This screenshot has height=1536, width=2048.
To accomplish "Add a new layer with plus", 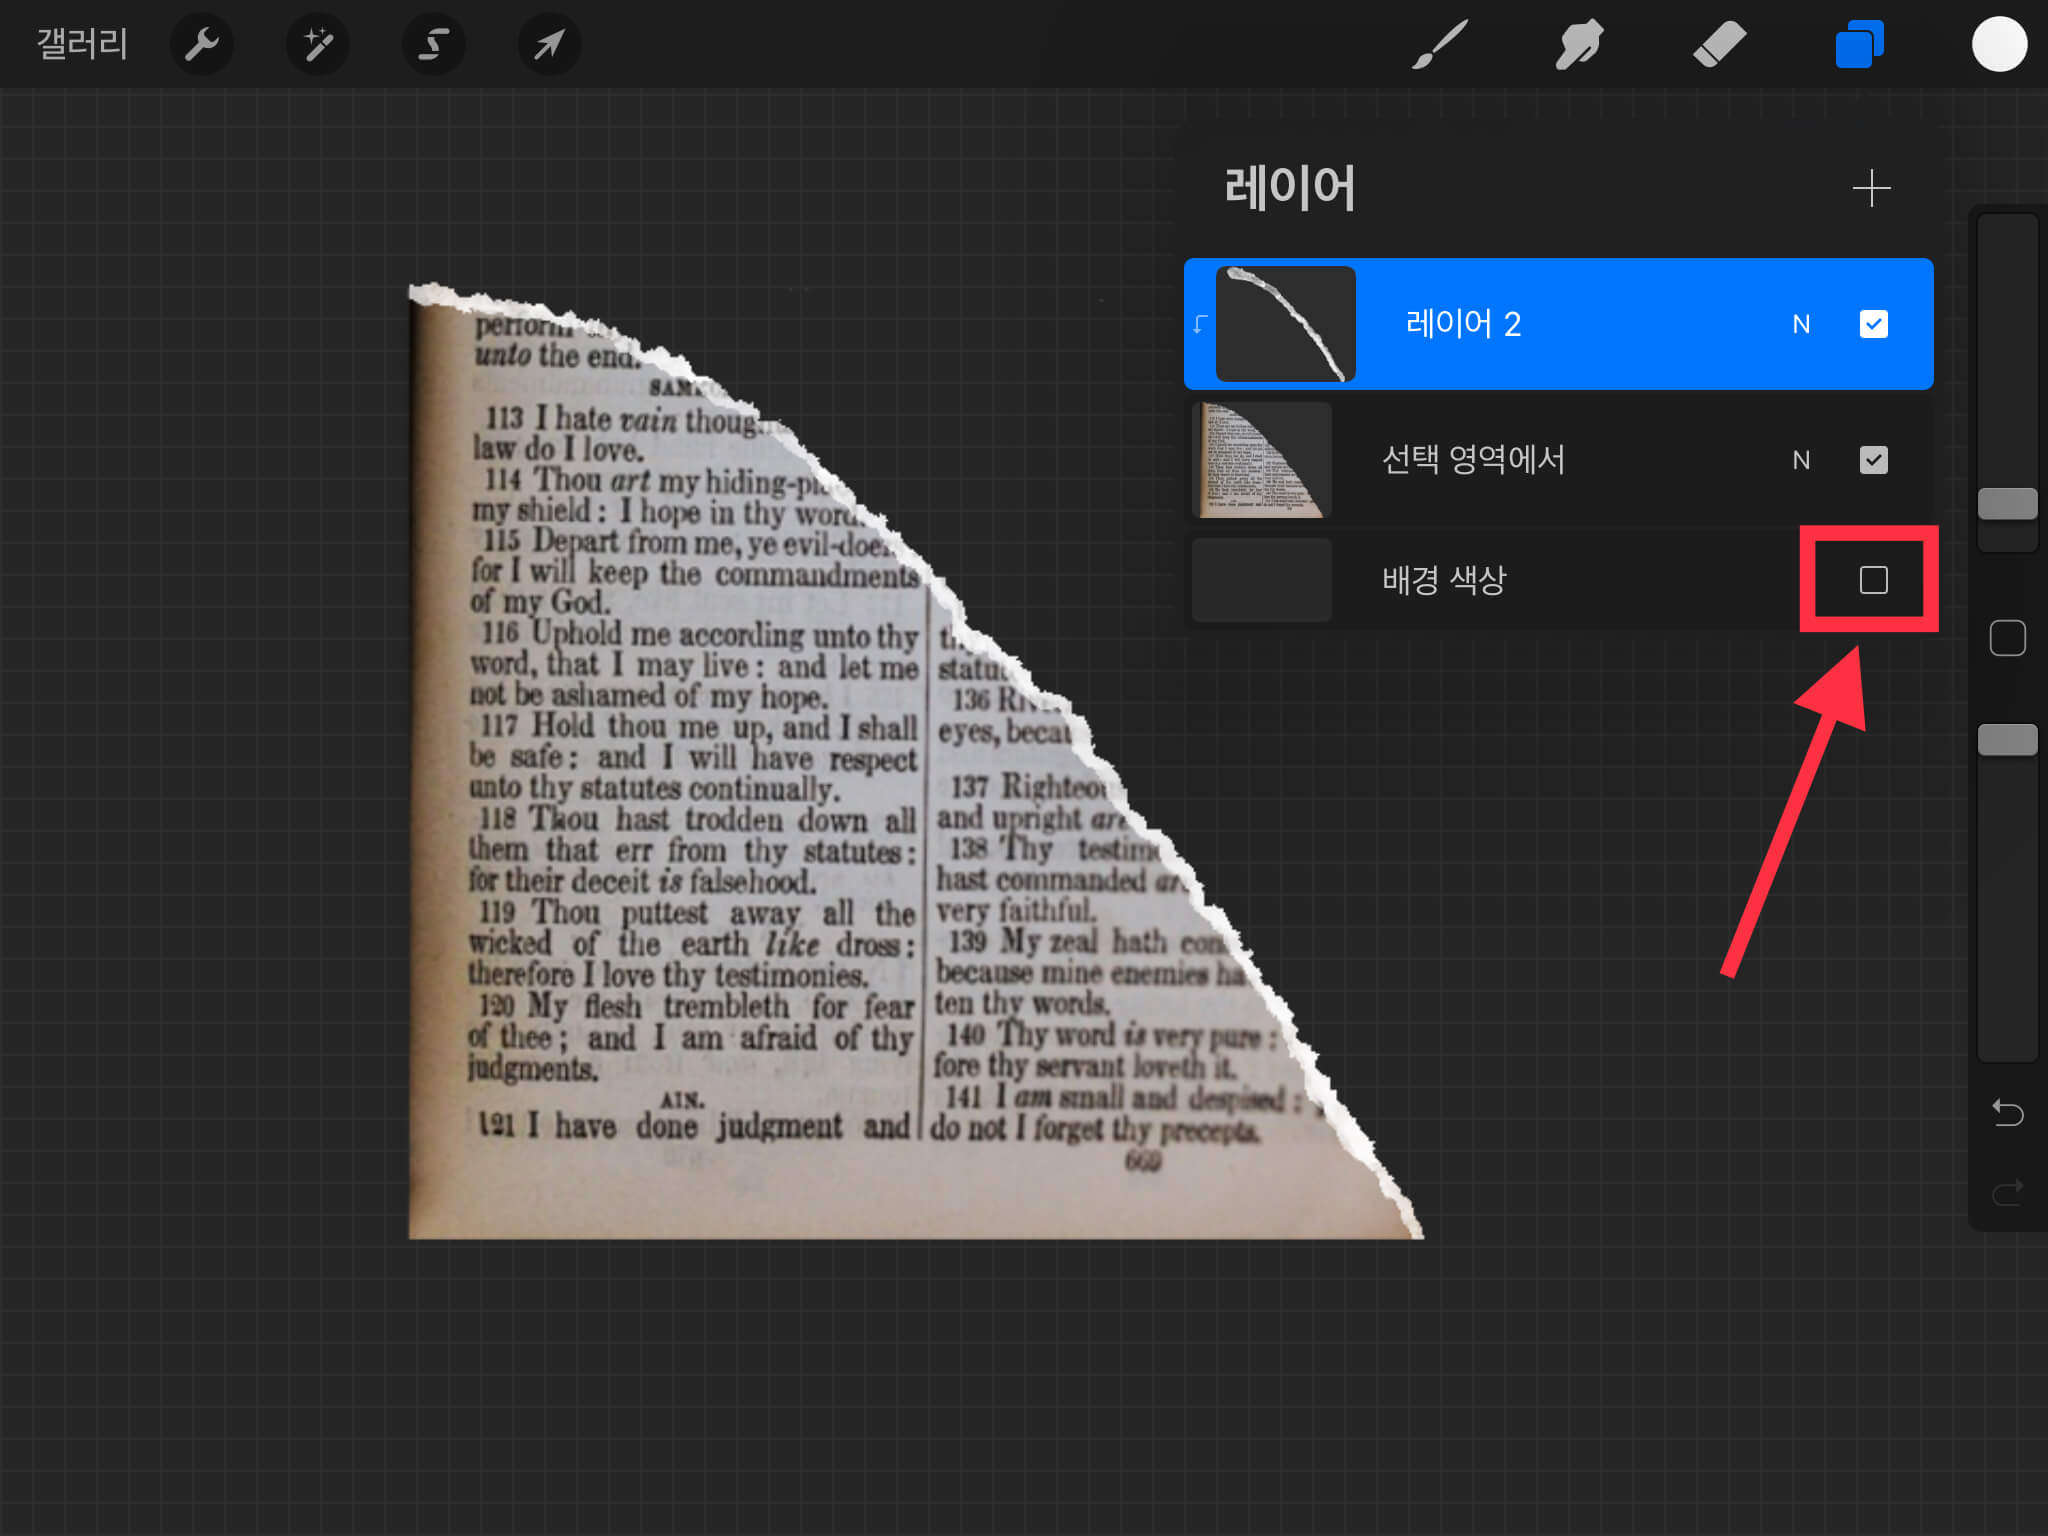I will (x=1871, y=188).
